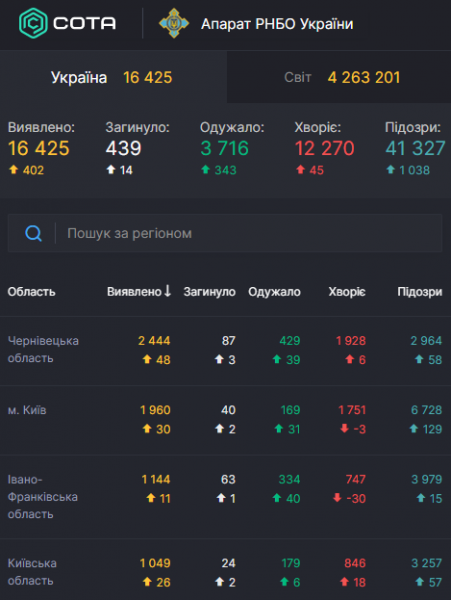
Task: Click Kyiv city recovered value 169
Action: [x=290, y=410]
